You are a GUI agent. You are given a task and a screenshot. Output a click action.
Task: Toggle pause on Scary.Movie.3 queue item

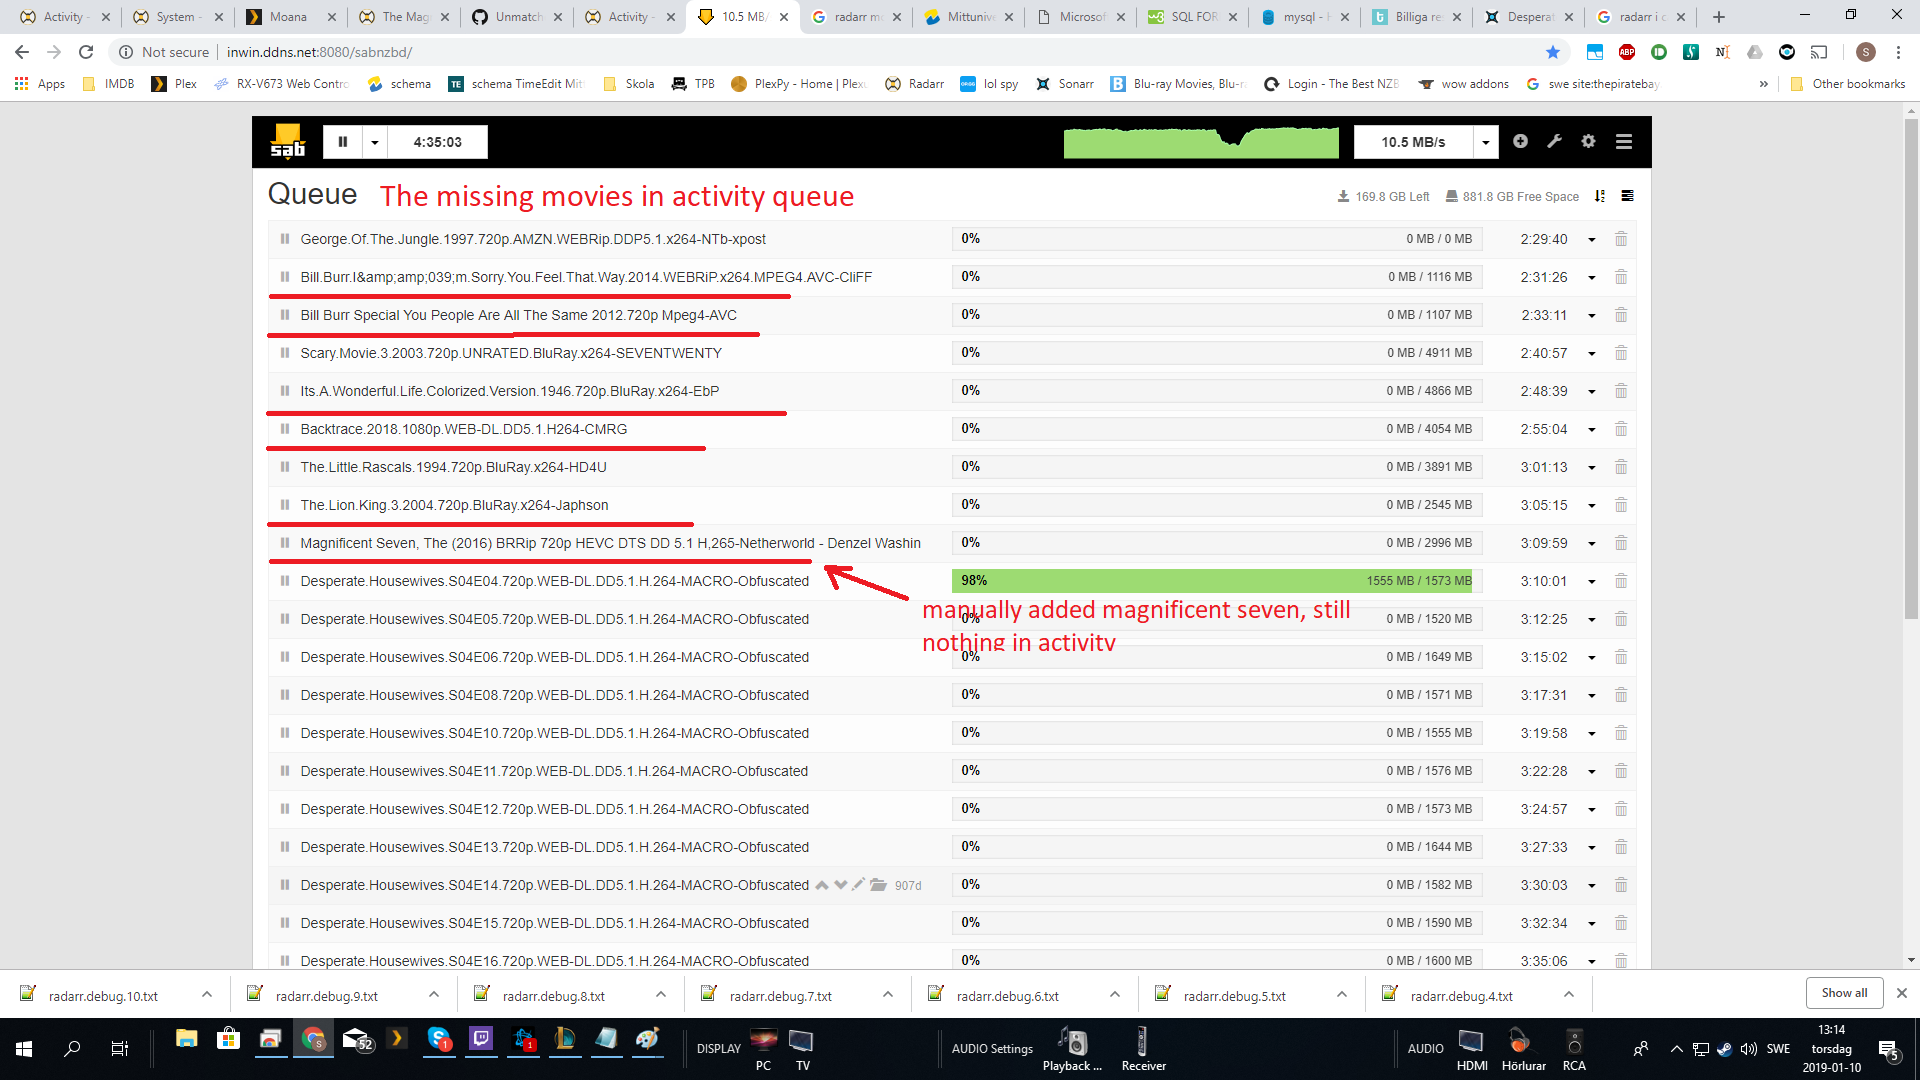tap(285, 353)
